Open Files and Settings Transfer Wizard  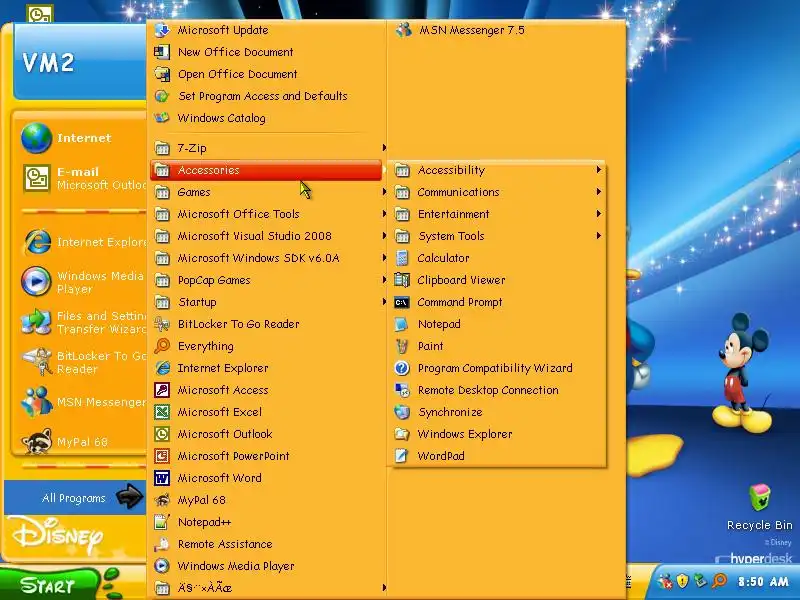tap(82, 322)
